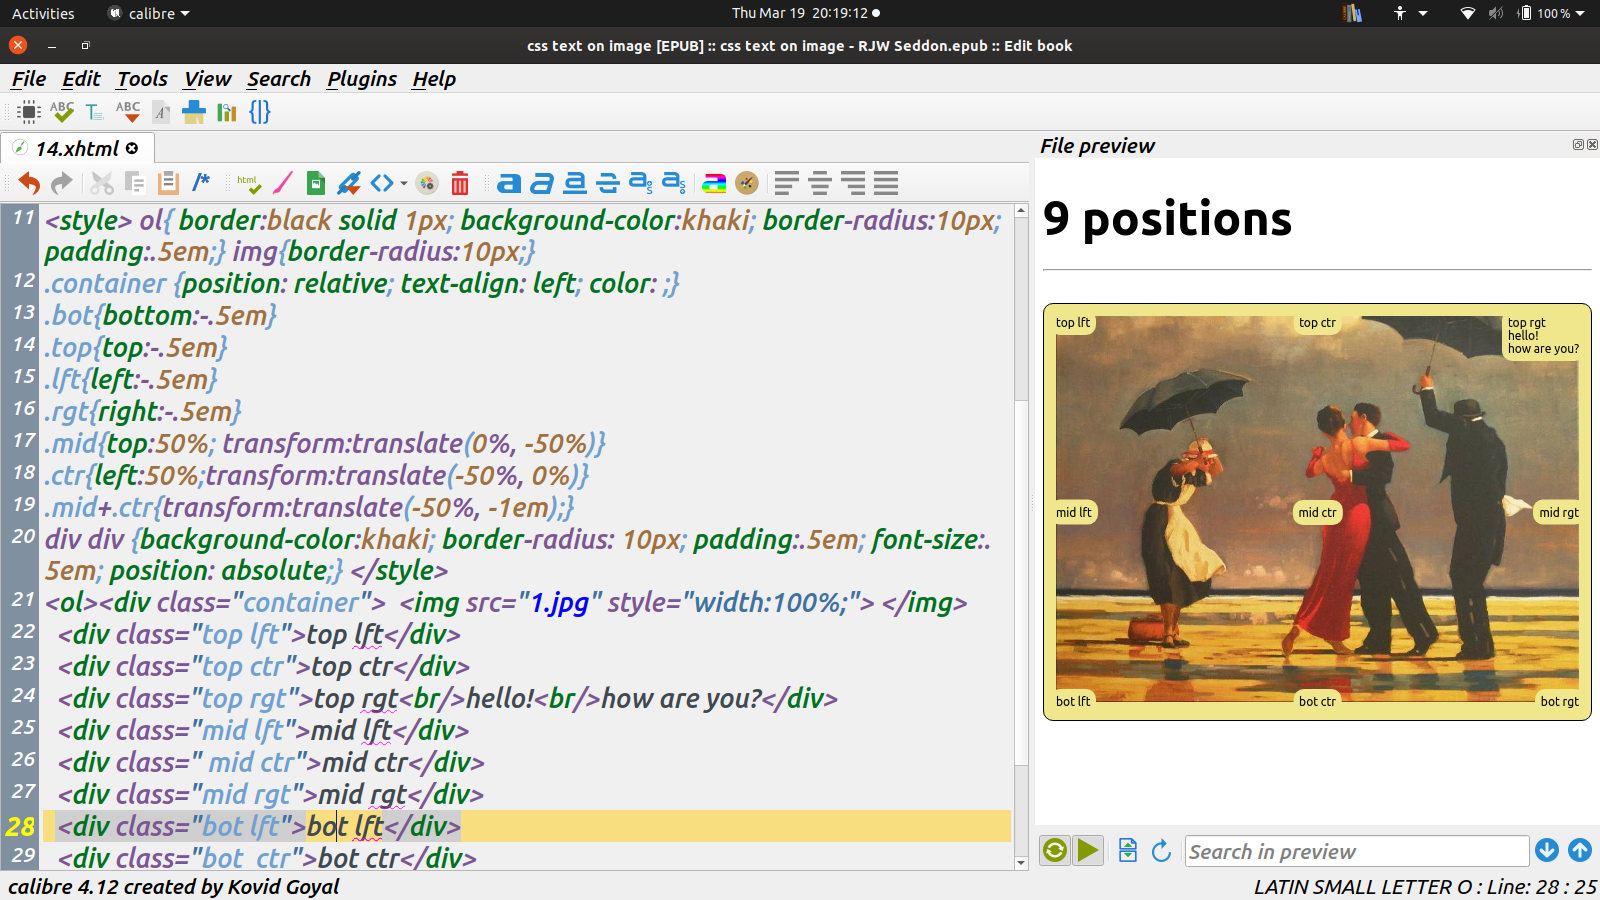Click the editor scrollbar up arrow
The image size is (1600, 900).
point(1021,211)
